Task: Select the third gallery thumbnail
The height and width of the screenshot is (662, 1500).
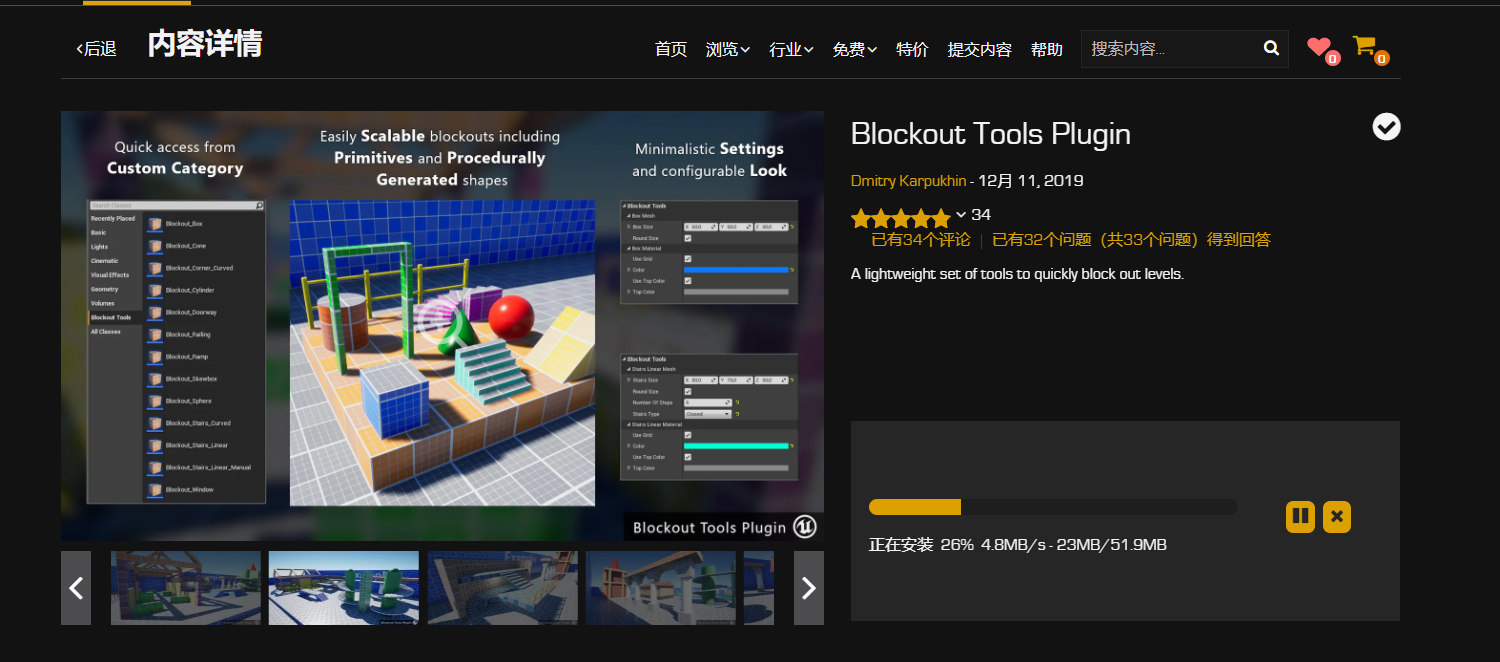Action: pos(503,588)
